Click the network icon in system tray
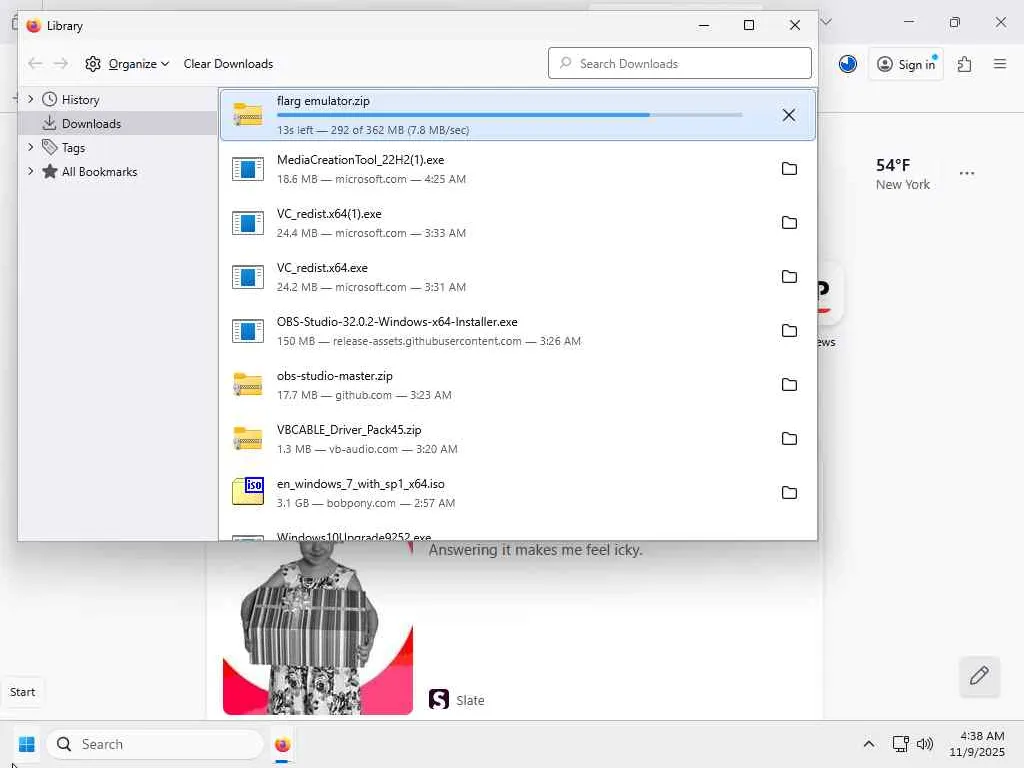 (x=901, y=744)
